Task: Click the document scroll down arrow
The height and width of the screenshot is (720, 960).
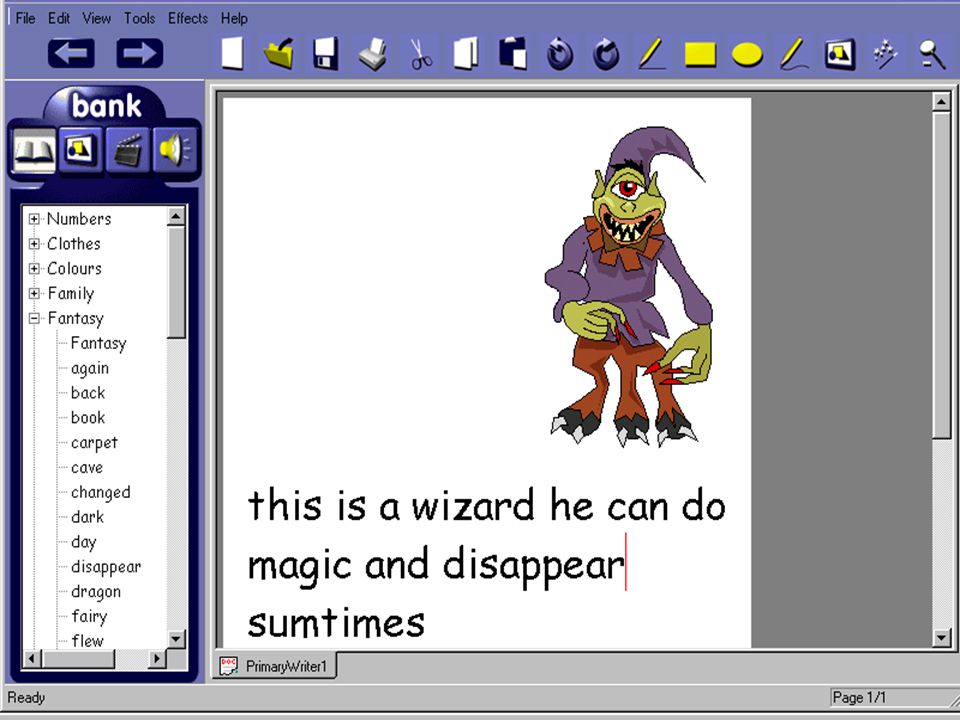Action: [941, 638]
